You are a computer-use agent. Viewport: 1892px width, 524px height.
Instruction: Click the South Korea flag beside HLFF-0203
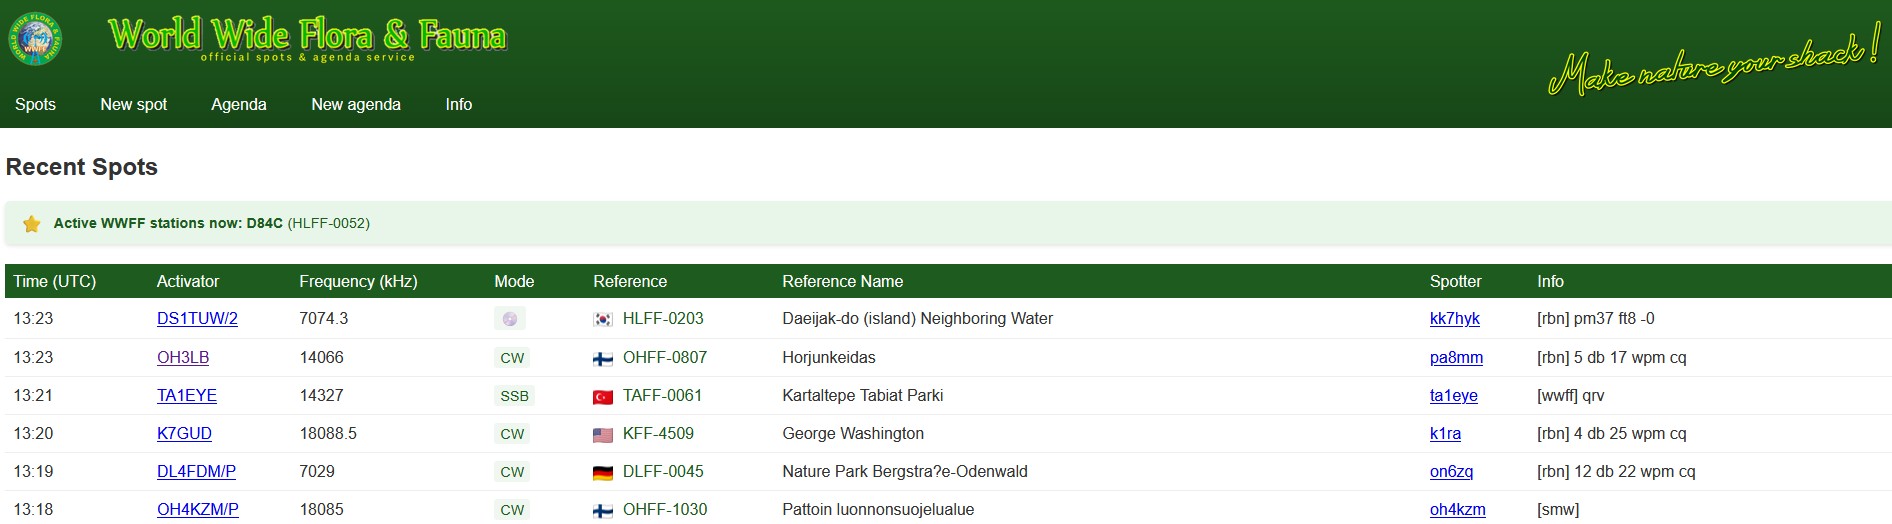click(x=603, y=320)
